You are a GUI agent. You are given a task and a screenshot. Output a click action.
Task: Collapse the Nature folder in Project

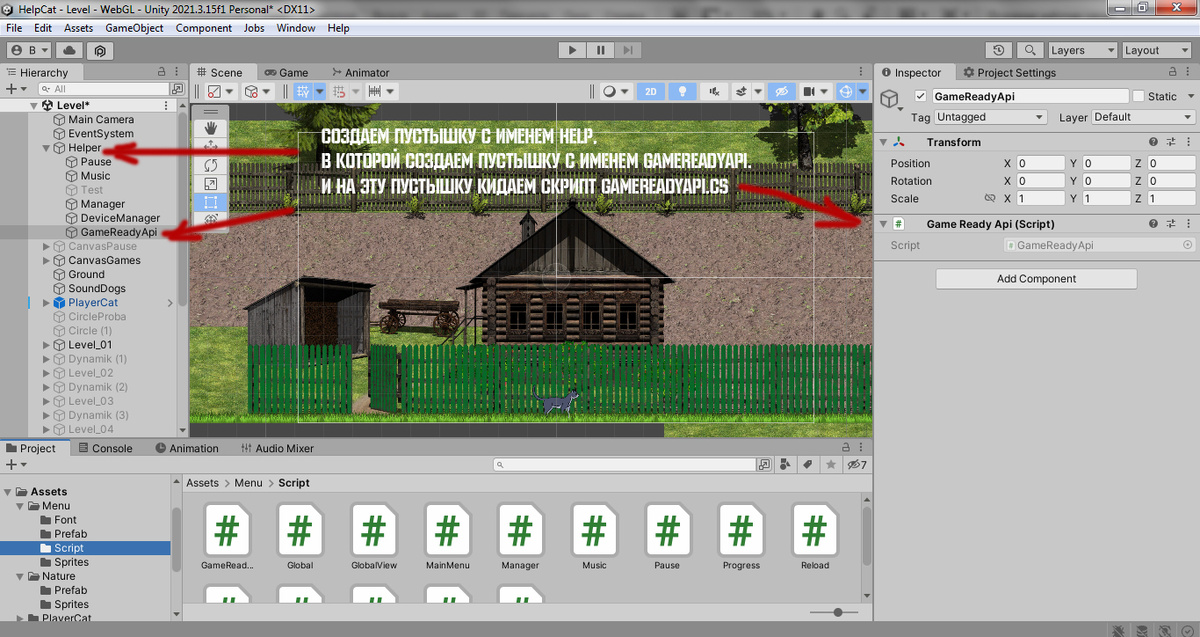pos(20,577)
